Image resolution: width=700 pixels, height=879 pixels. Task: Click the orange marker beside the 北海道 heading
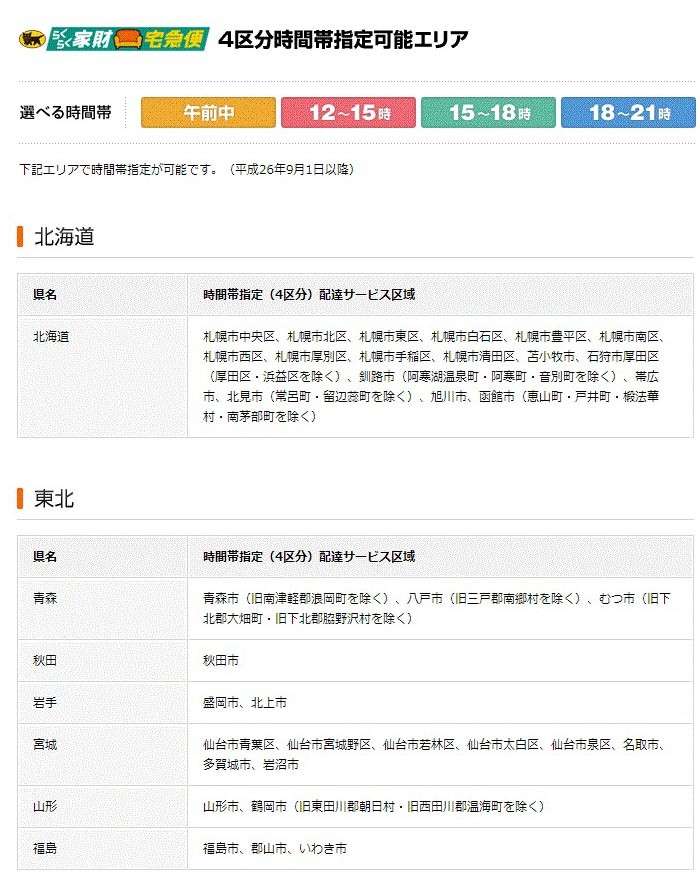pyautogui.click(x=20, y=237)
